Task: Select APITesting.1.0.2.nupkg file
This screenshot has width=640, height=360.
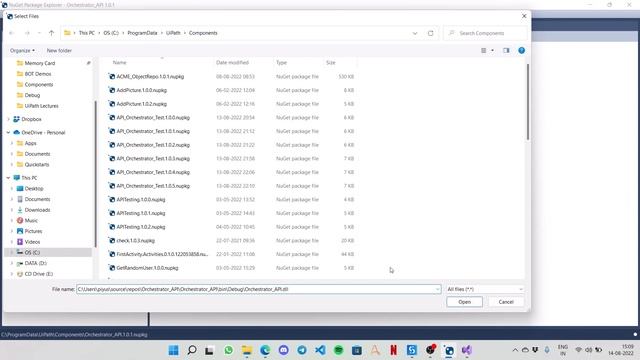Action: click(x=141, y=227)
